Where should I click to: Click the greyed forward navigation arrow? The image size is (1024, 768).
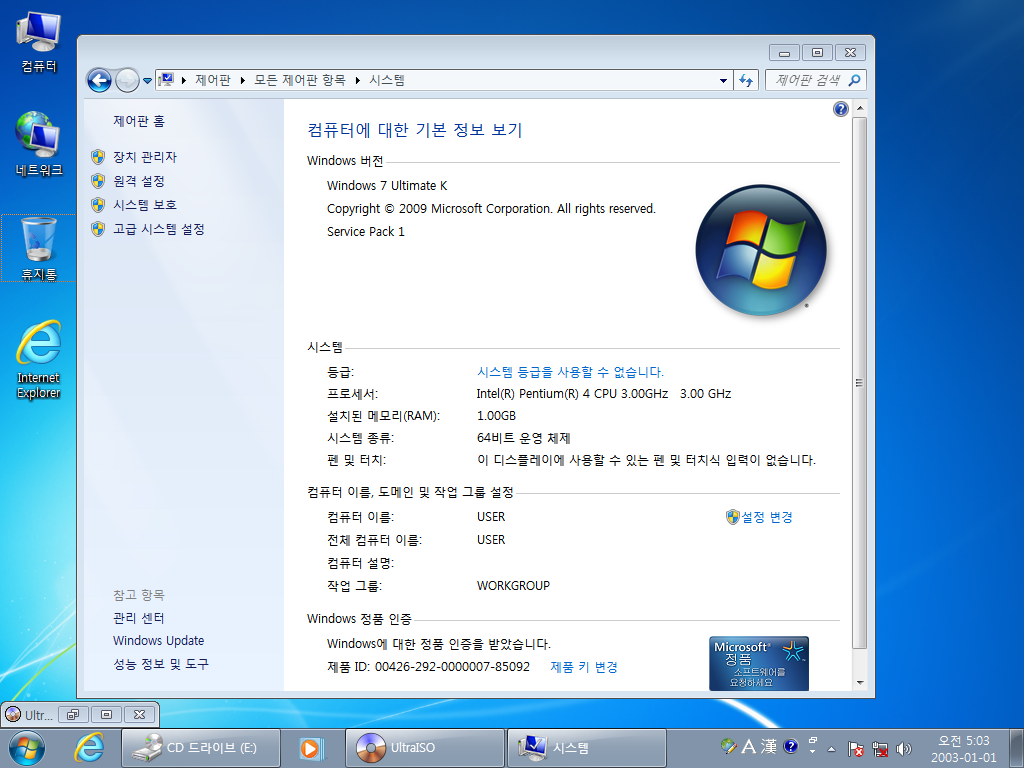127,80
